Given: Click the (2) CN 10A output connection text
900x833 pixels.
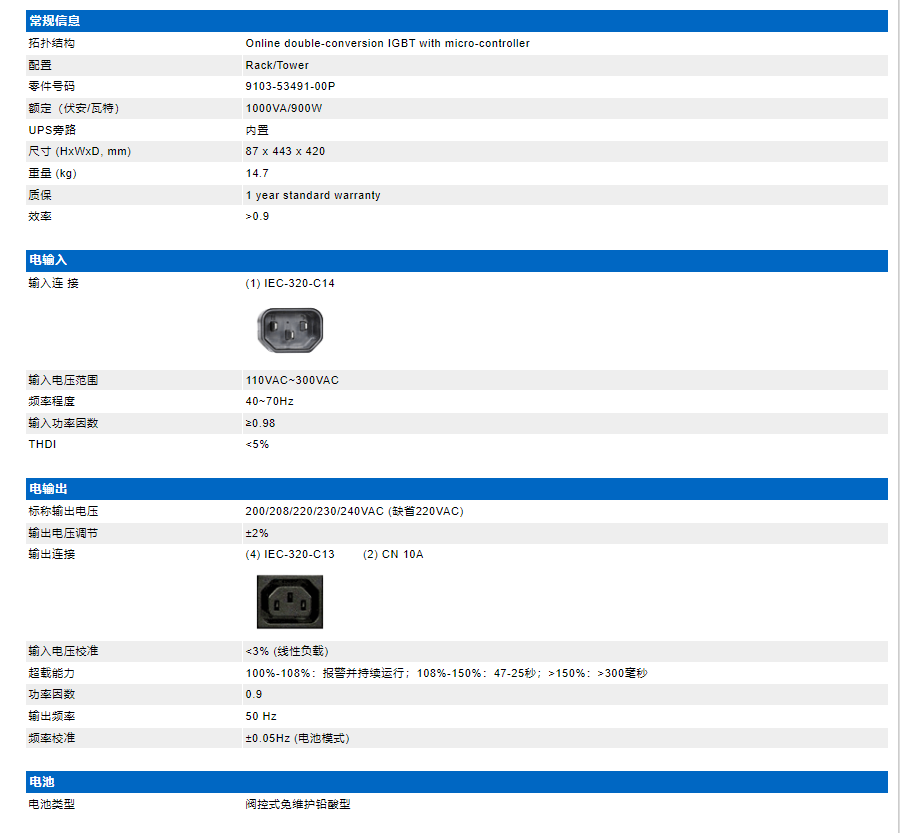Looking at the screenshot, I should point(392,554).
